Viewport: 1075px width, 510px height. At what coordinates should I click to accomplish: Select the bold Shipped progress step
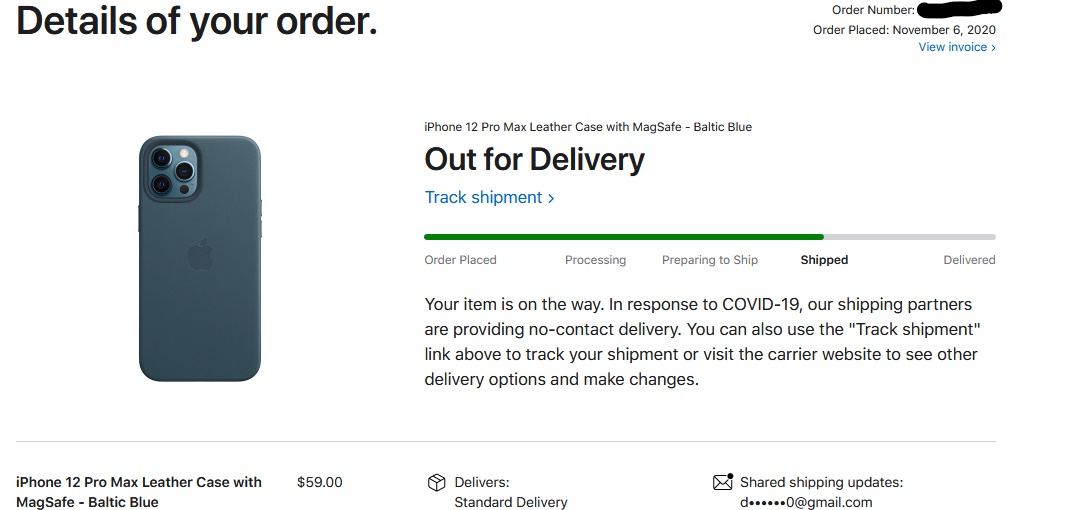824,260
